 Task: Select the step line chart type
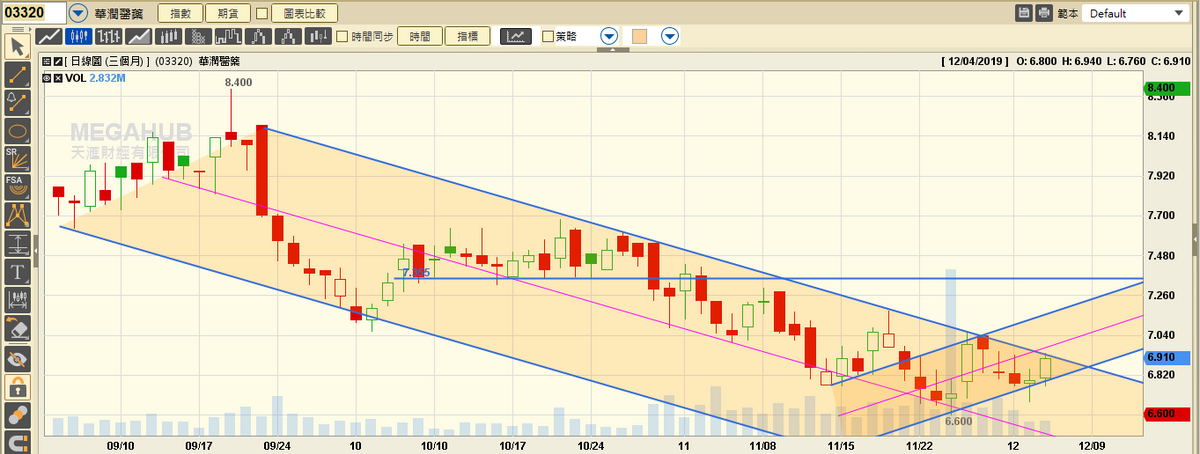pos(229,36)
